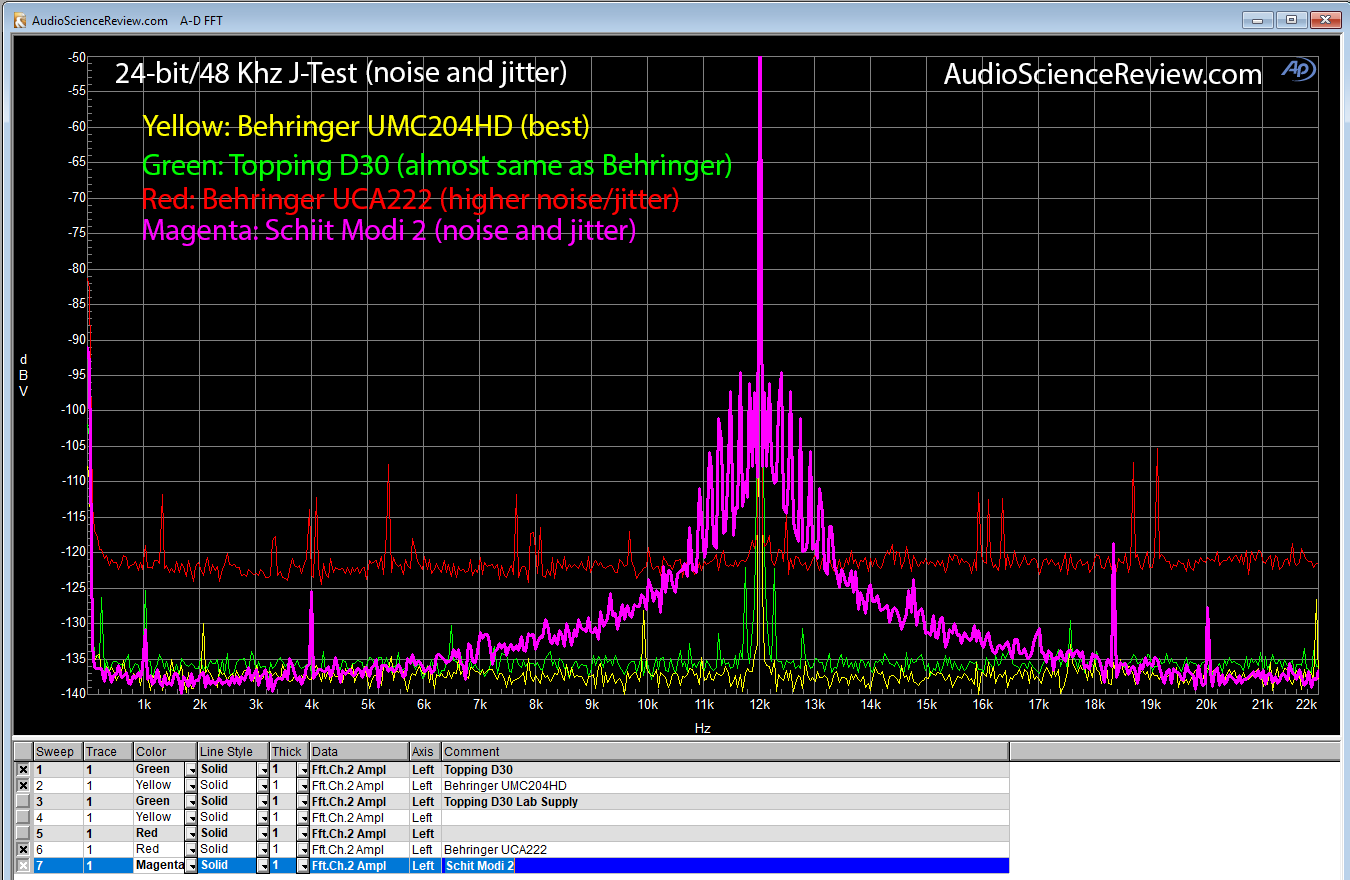Image resolution: width=1350 pixels, height=880 pixels.
Task: Enable sweep 3 Topping D30 Lab Supply checkbox
Action: point(23,801)
